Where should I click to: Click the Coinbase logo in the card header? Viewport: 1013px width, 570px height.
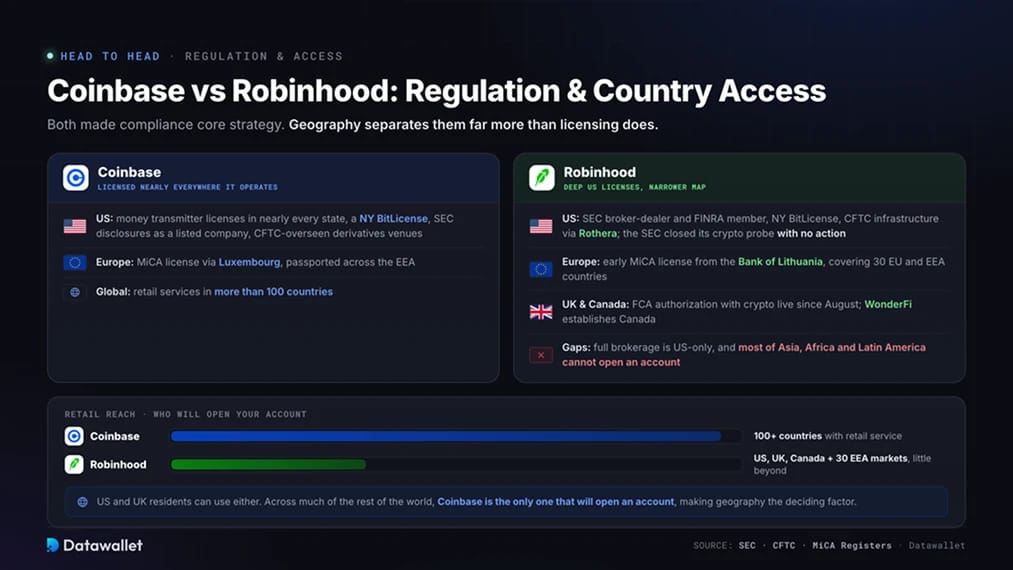76,178
